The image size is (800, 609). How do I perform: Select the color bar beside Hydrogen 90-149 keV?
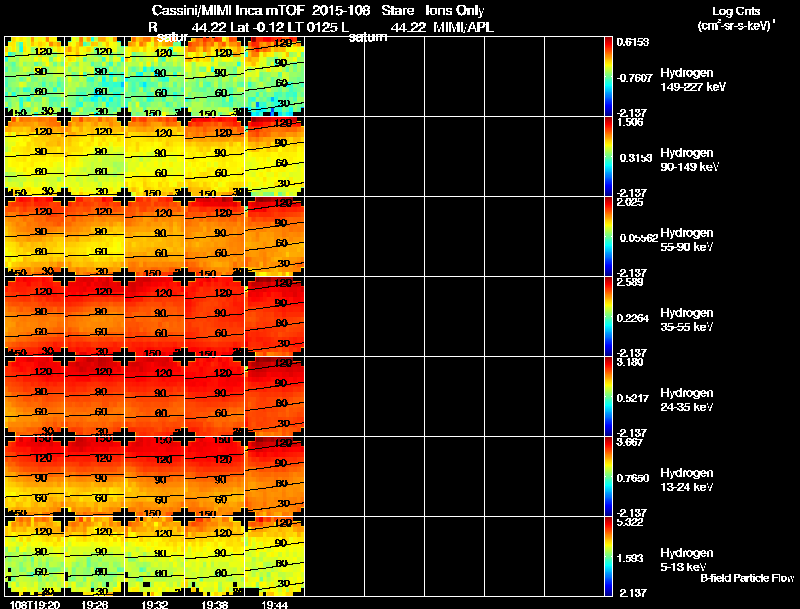point(608,156)
